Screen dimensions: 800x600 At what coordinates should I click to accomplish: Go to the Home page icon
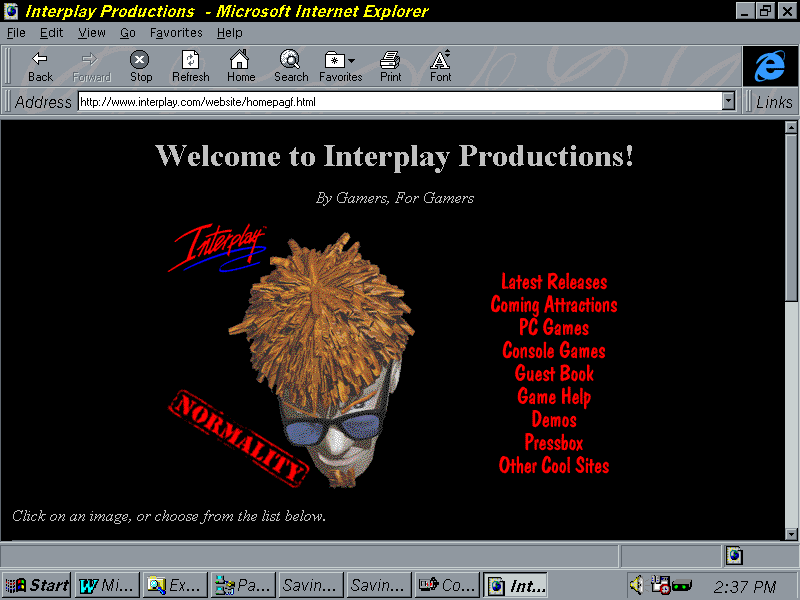tap(240, 66)
